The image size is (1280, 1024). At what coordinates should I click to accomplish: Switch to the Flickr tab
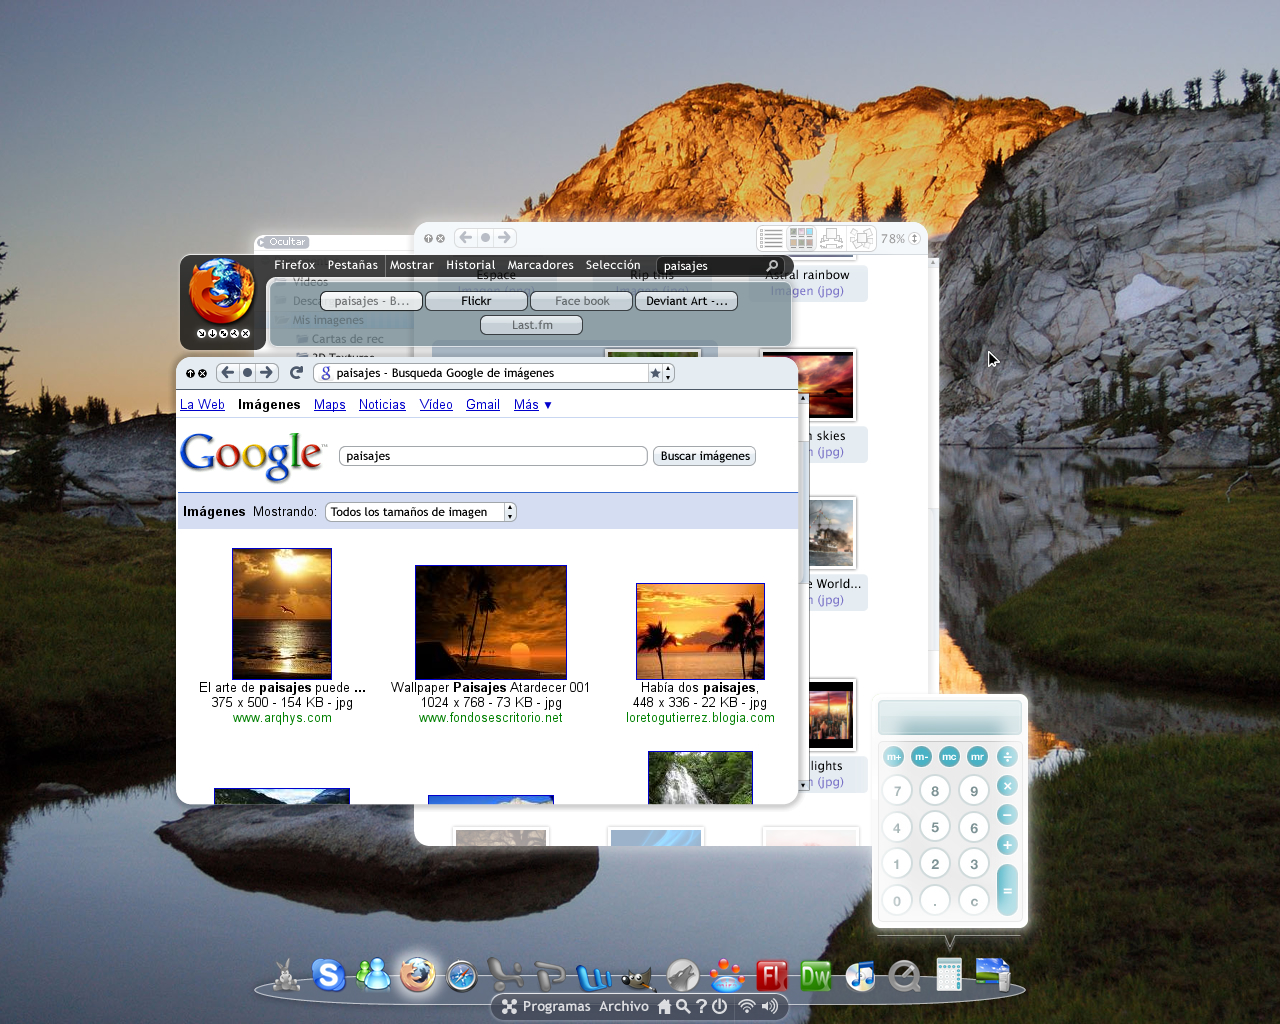pyautogui.click(x=476, y=301)
